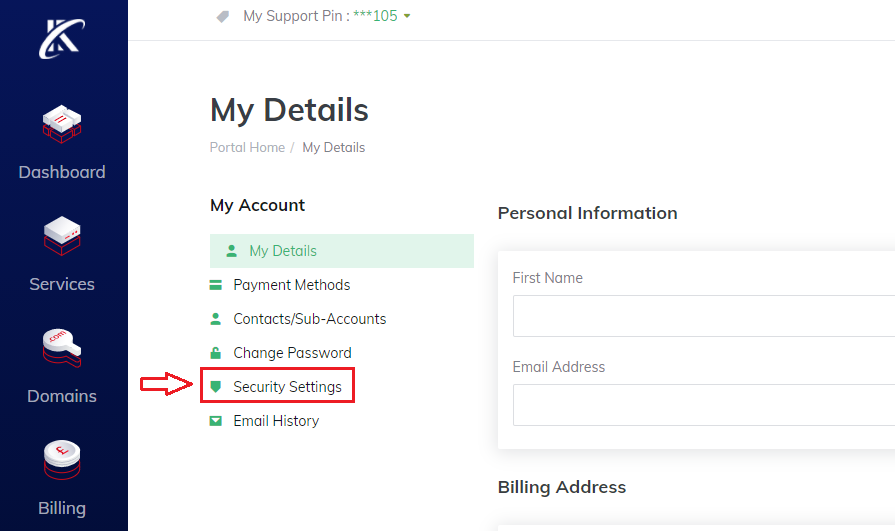
Task: Click the shield icon next to Security Settings
Action: (215, 386)
